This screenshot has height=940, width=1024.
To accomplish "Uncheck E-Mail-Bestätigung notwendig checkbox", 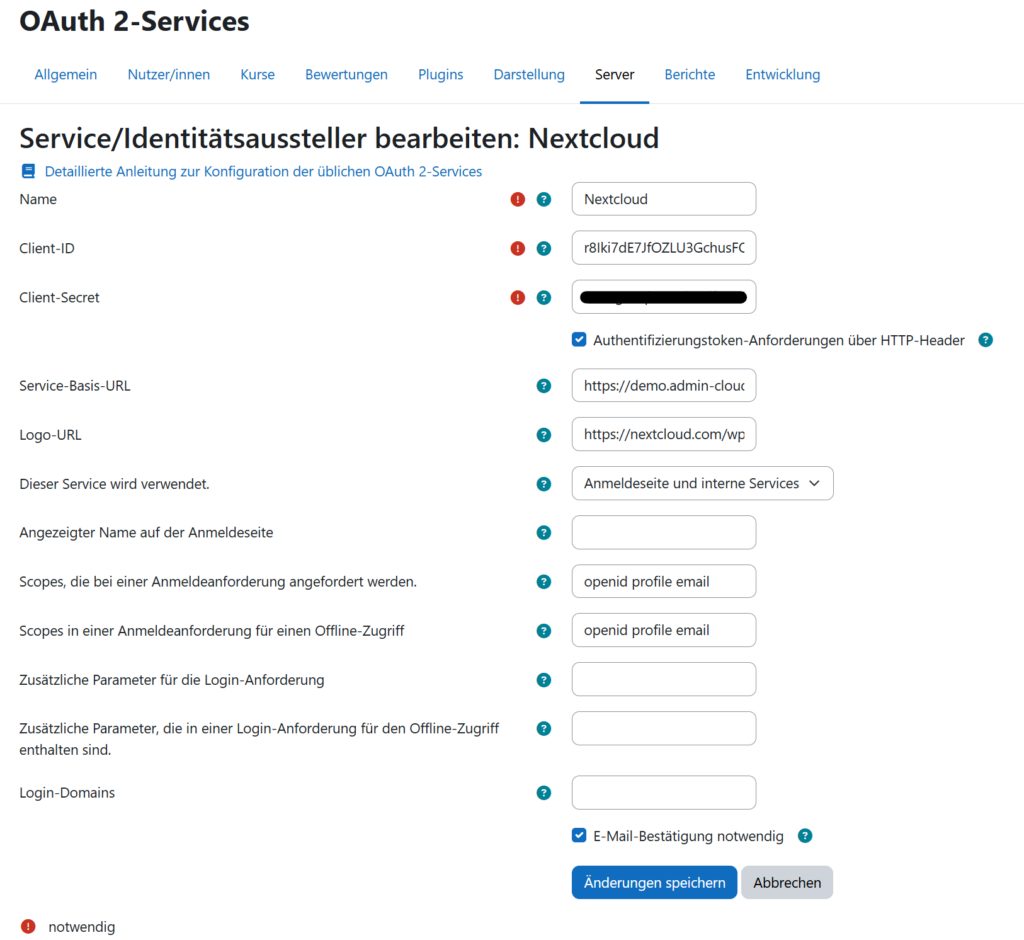I will click(579, 836).
